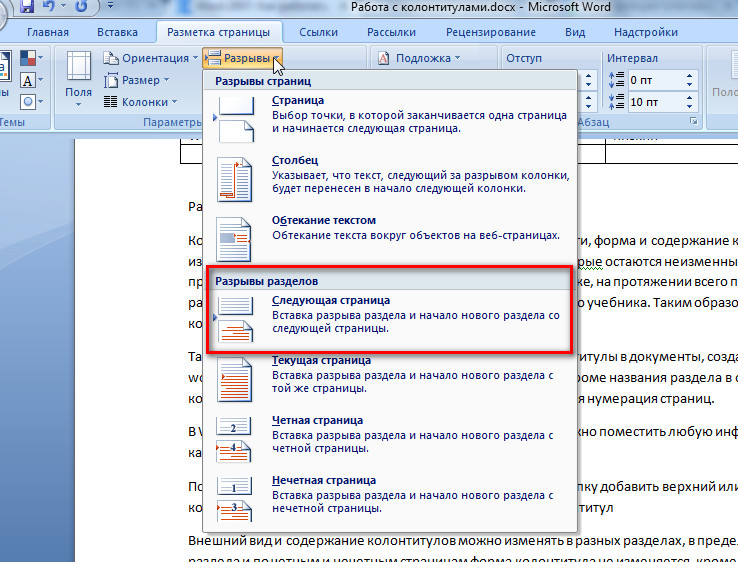Select Обтекание текстом break option
Screen dimensions: 738x562
point(390,238)
